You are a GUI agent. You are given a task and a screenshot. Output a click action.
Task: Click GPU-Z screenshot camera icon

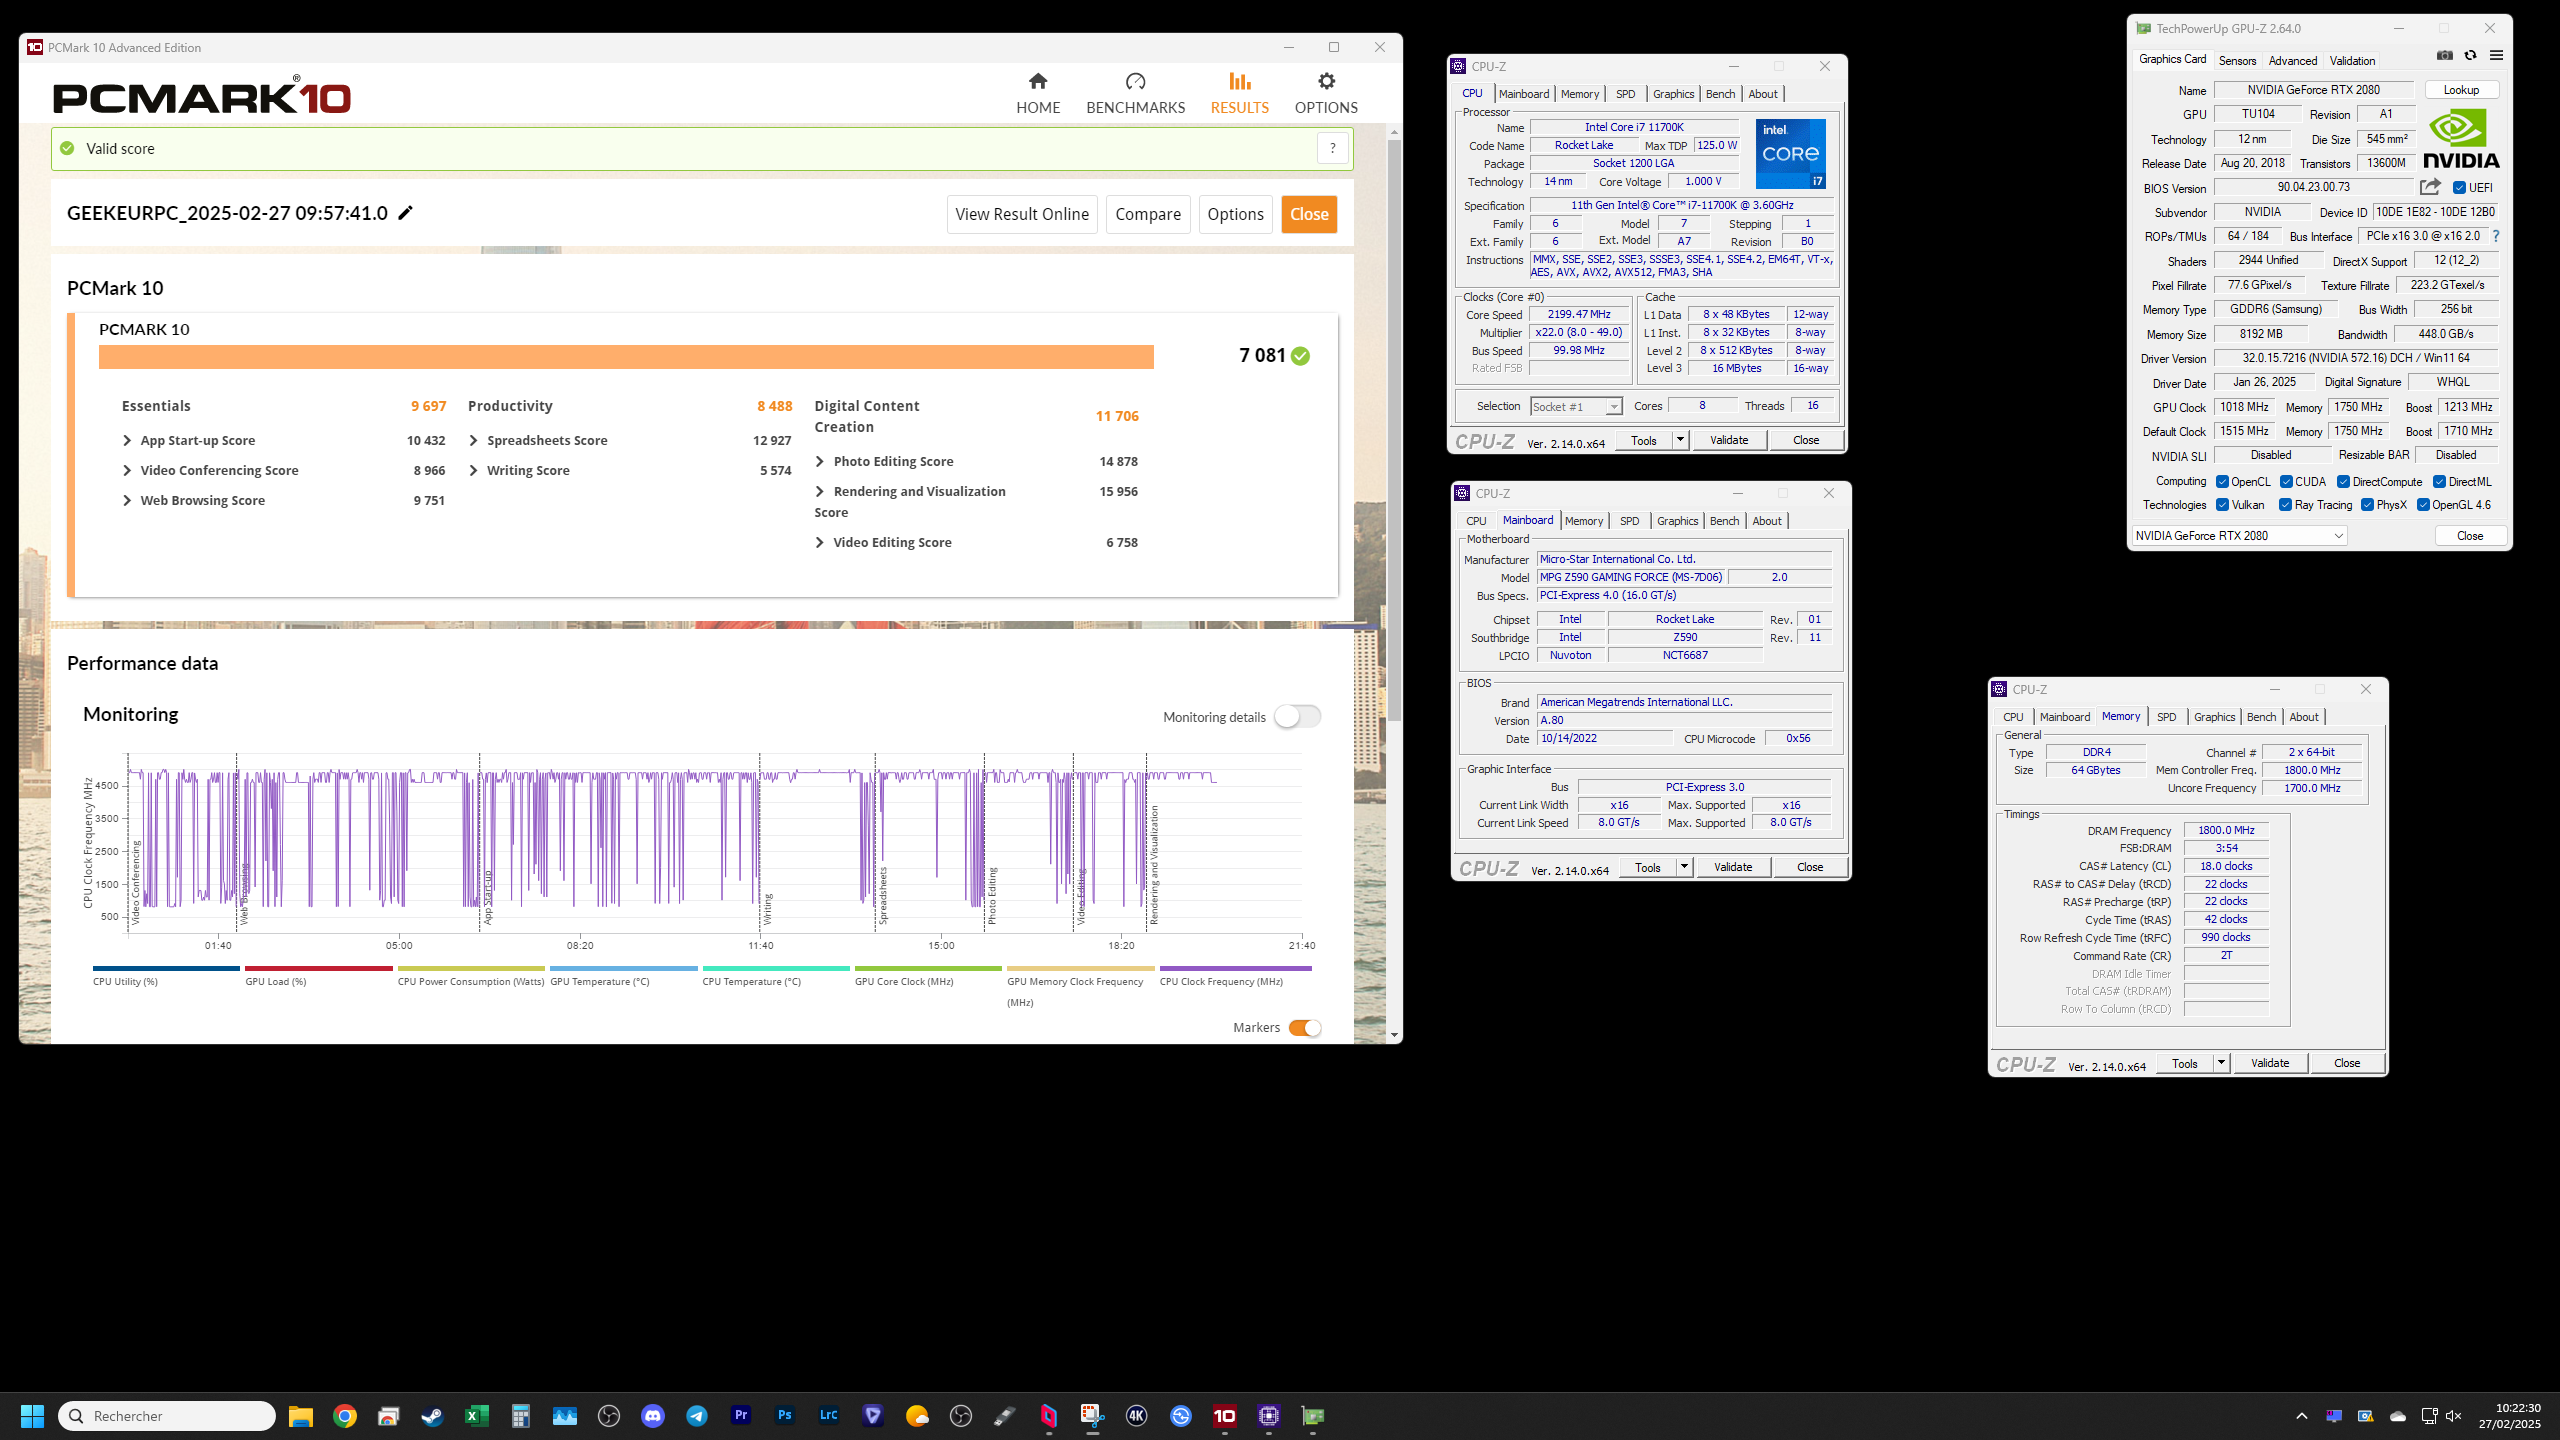(2445, 55)
